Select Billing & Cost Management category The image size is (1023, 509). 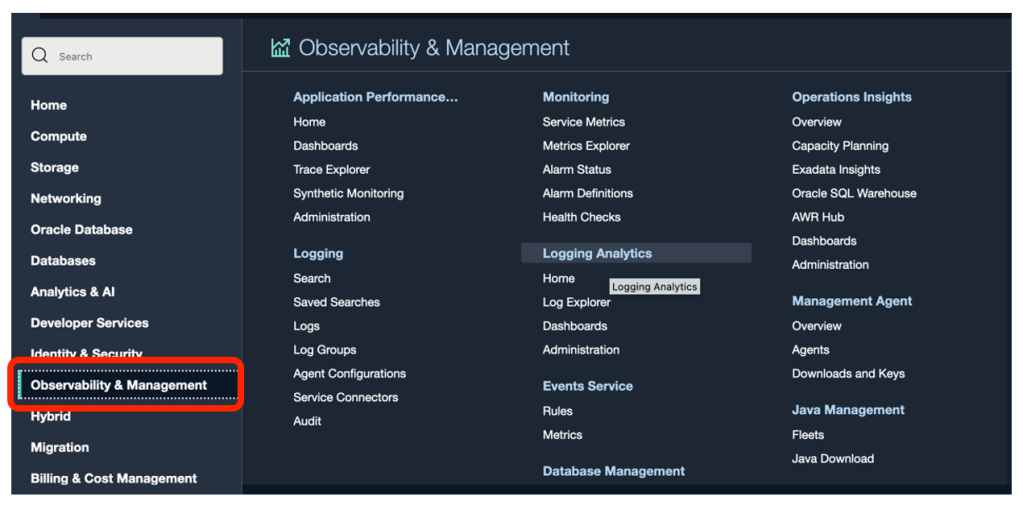[113, 478]
